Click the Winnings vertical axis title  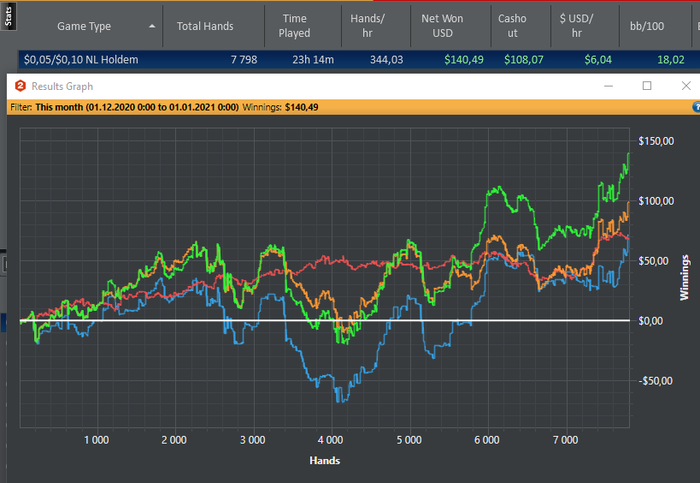coord(684,277)
